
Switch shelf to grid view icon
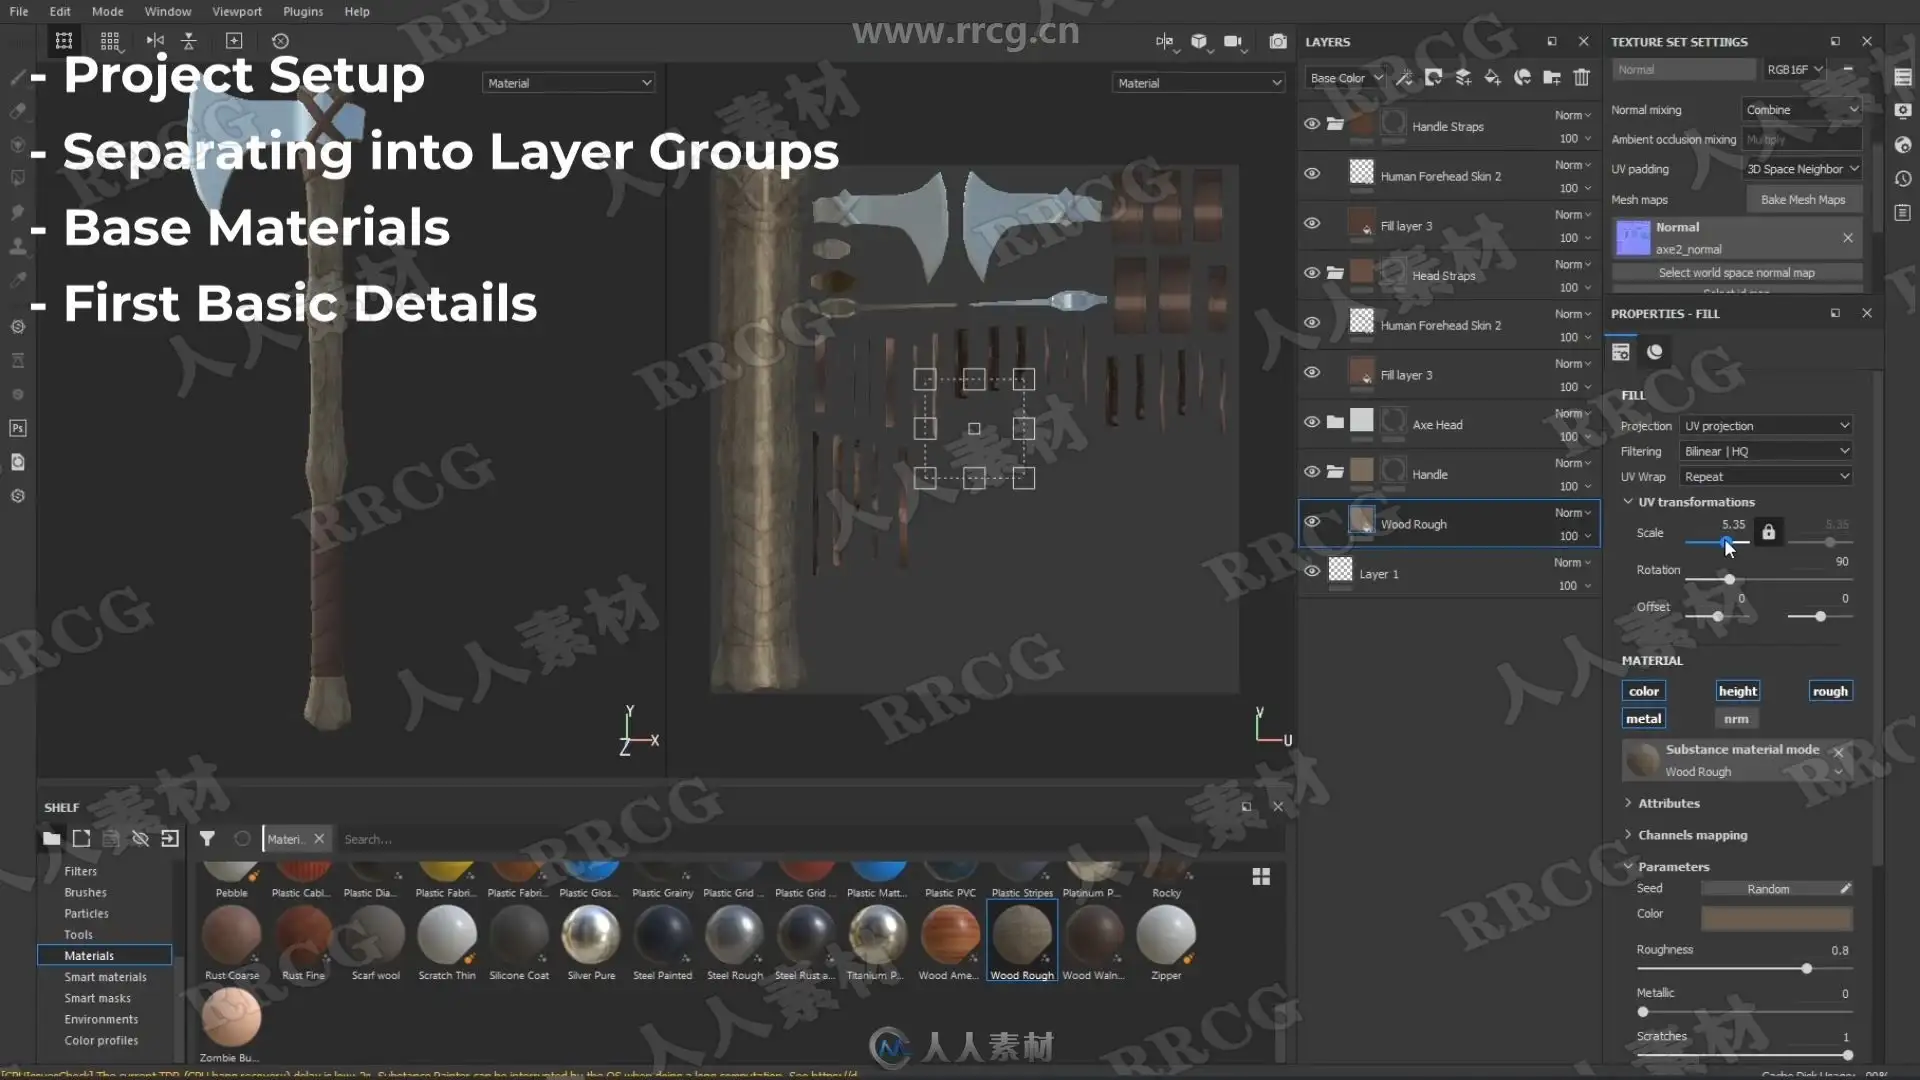[1261, 876]
